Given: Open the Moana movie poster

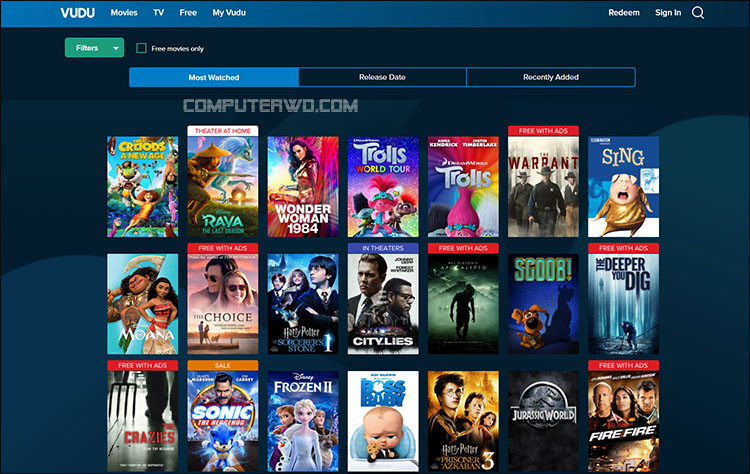Looking at the screenshot, I should coord(143,304).
